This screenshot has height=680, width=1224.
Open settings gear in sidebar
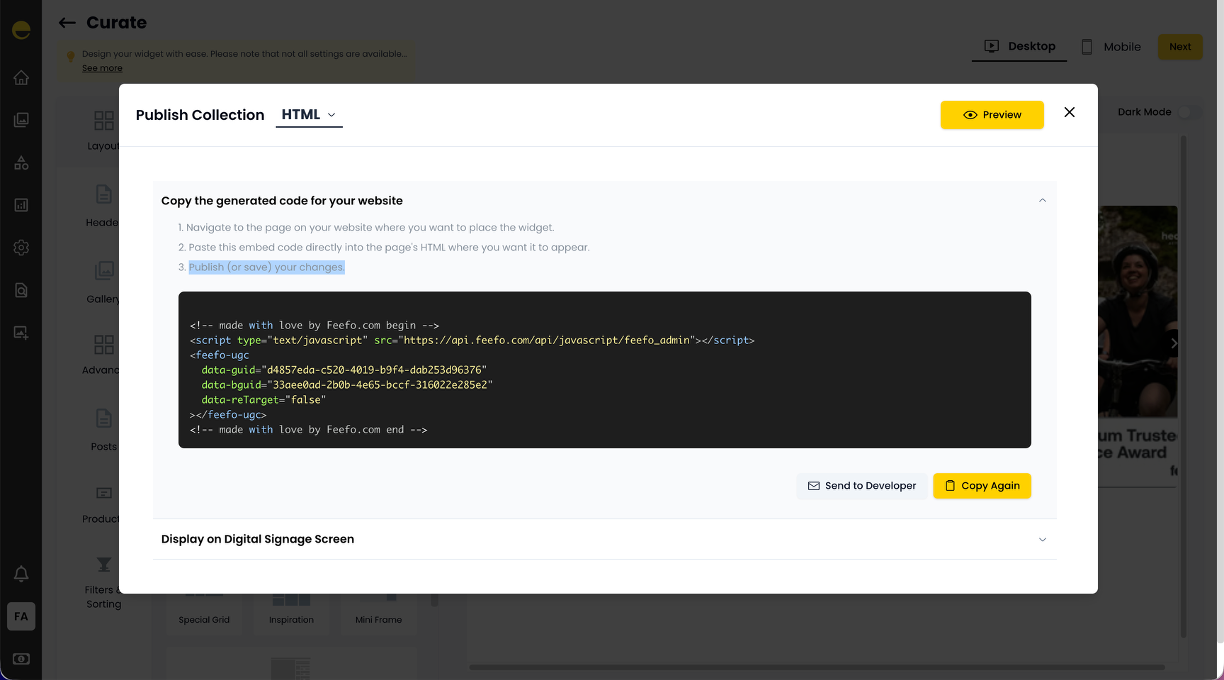click(21, 248)
